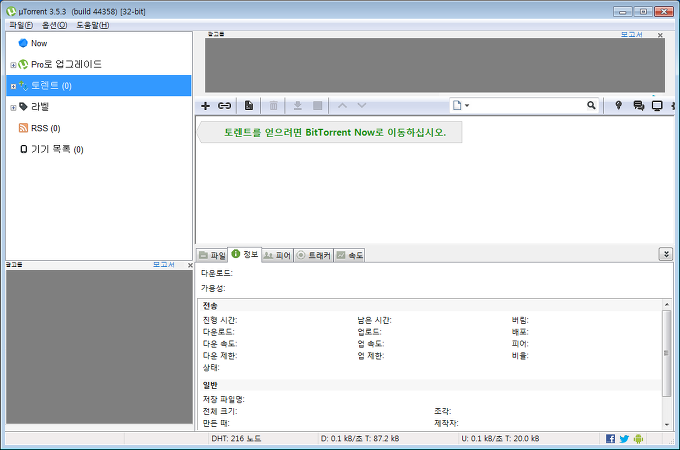Open the 옵션(O) menu
The width and height of the screenshot is (680, 450).
(x=54, y=25)
